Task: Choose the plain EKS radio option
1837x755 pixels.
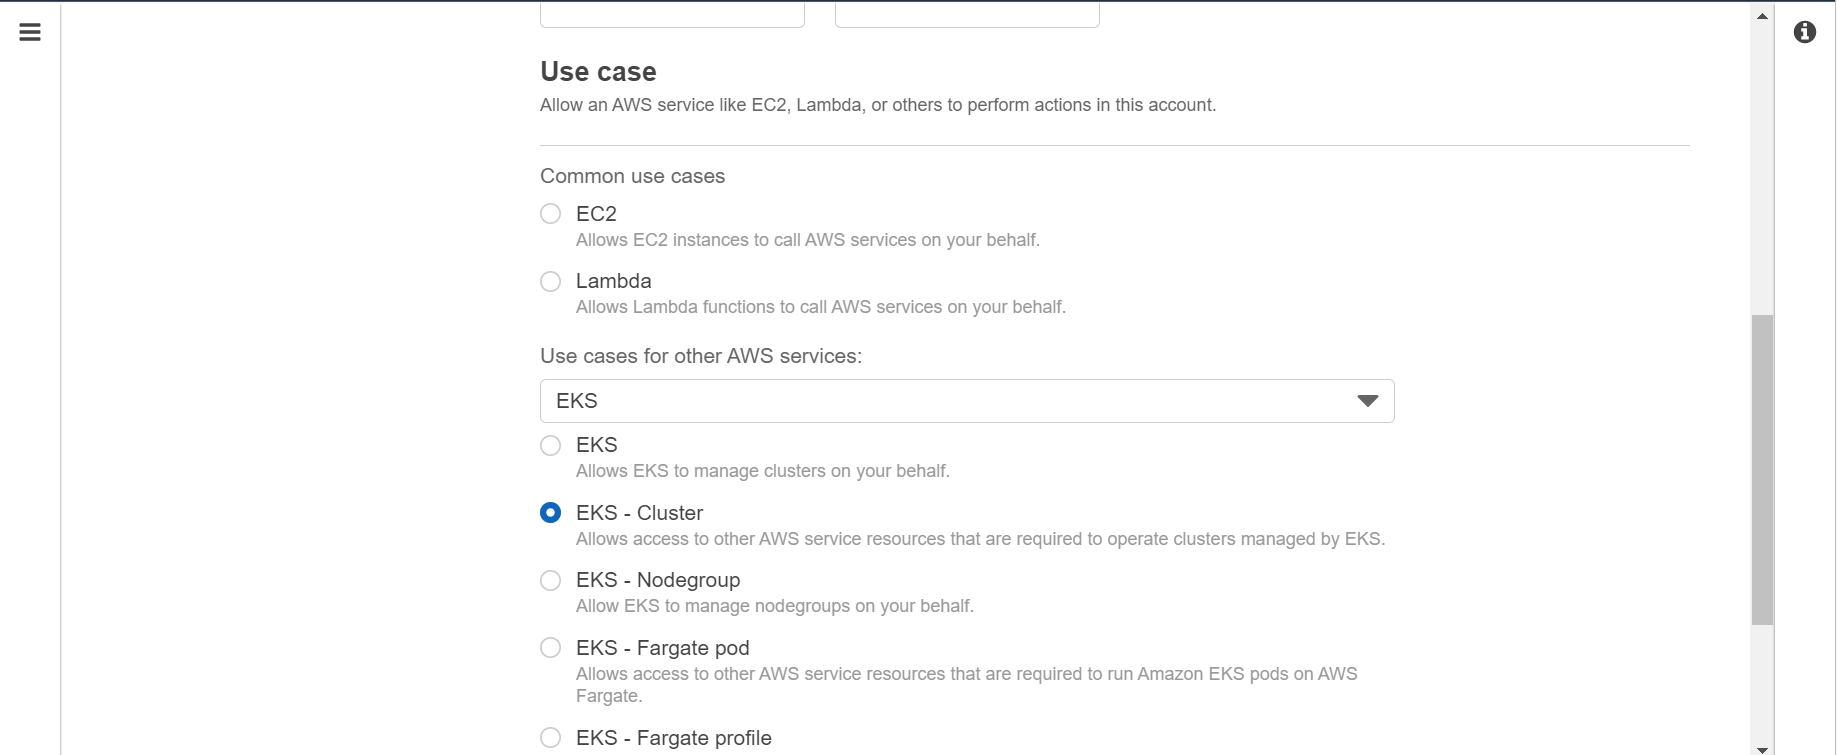Action: coord(550,445)
